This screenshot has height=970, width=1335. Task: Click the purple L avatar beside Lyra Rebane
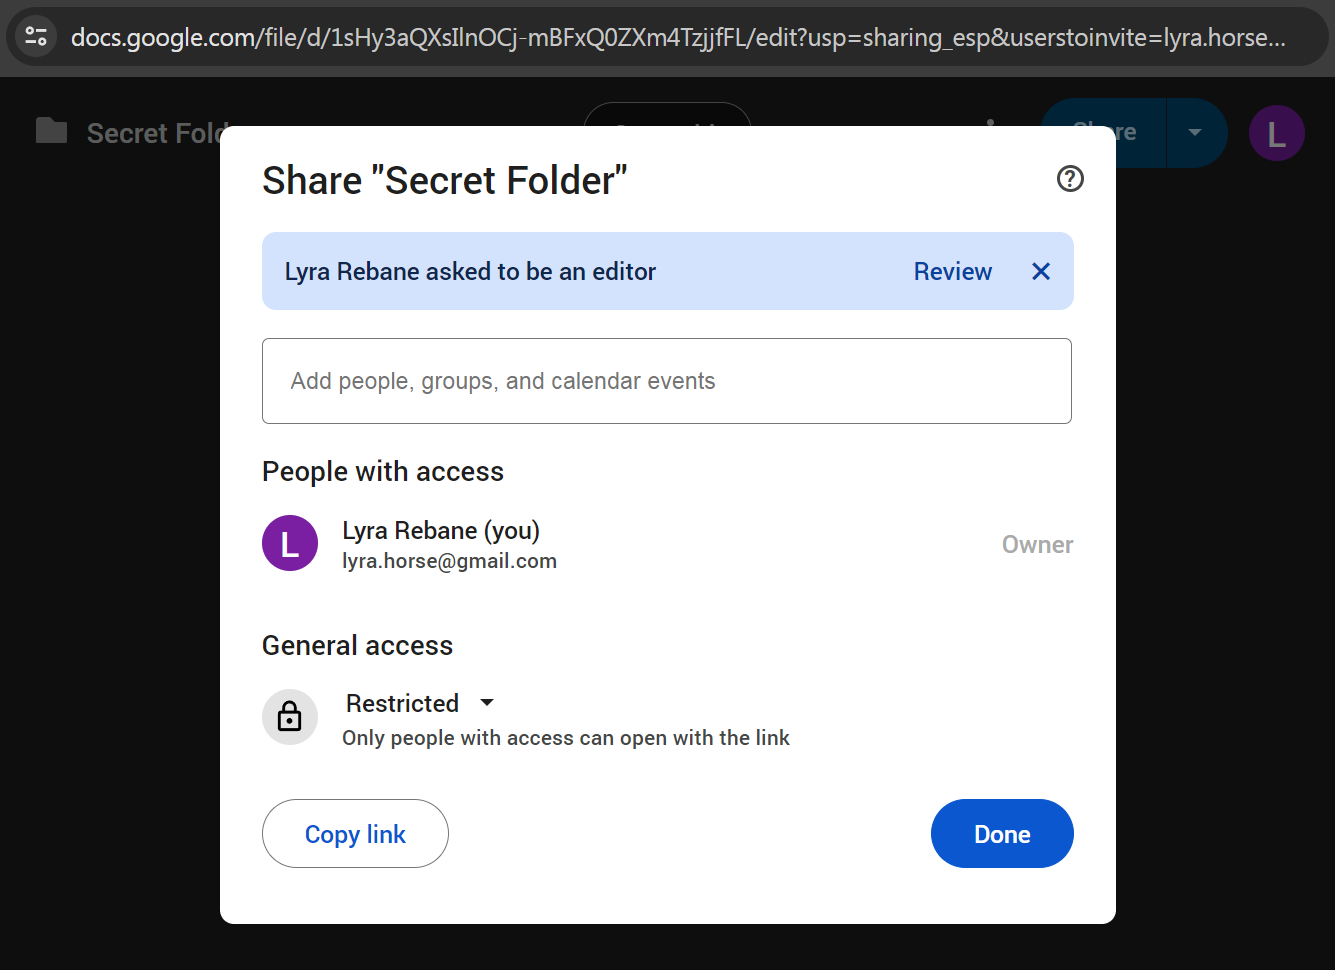[290, 543]
